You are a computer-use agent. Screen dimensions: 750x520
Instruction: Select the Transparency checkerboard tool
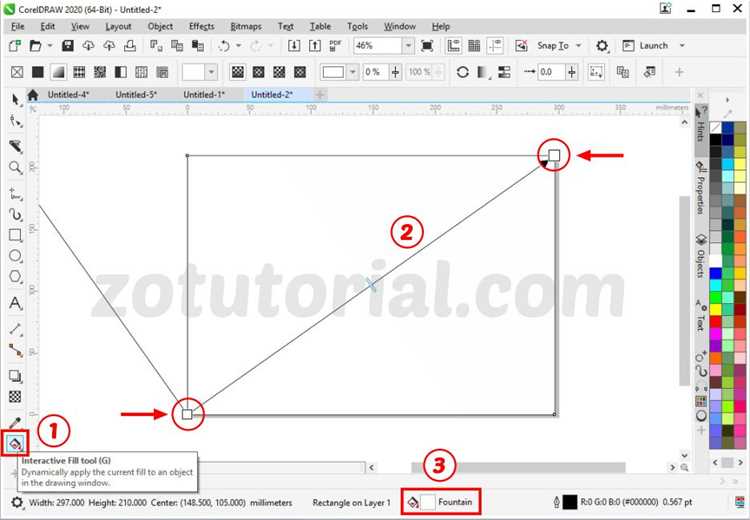(x=15, y=397)
